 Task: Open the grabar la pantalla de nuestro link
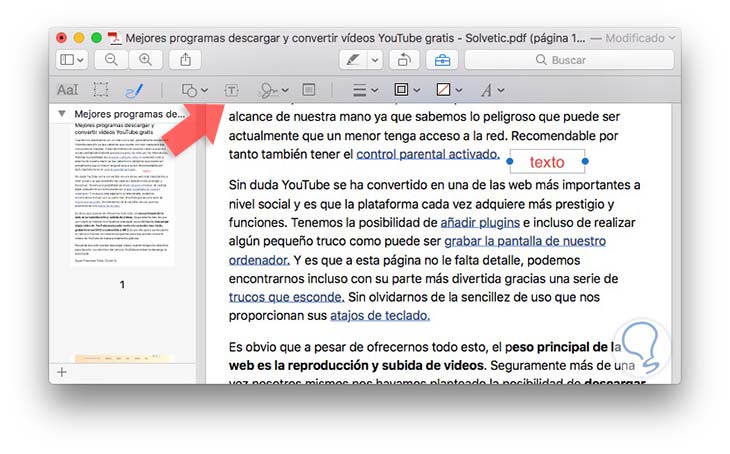pos(525,241)
